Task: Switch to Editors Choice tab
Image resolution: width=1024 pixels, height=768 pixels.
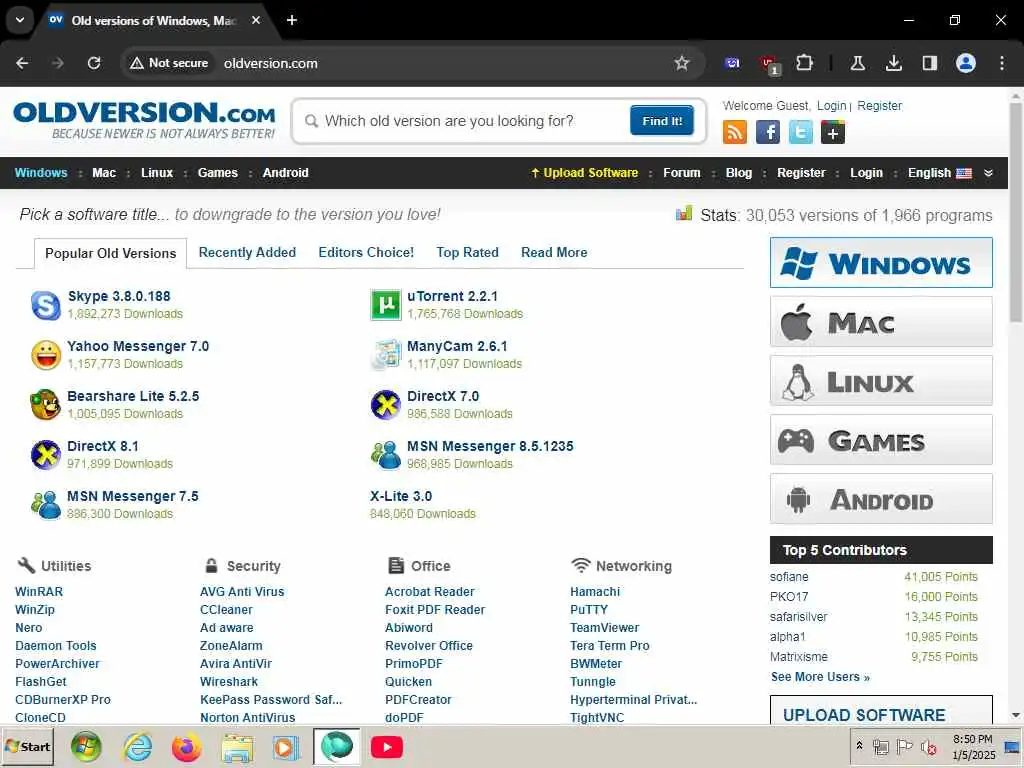Action: coord(366,252)
